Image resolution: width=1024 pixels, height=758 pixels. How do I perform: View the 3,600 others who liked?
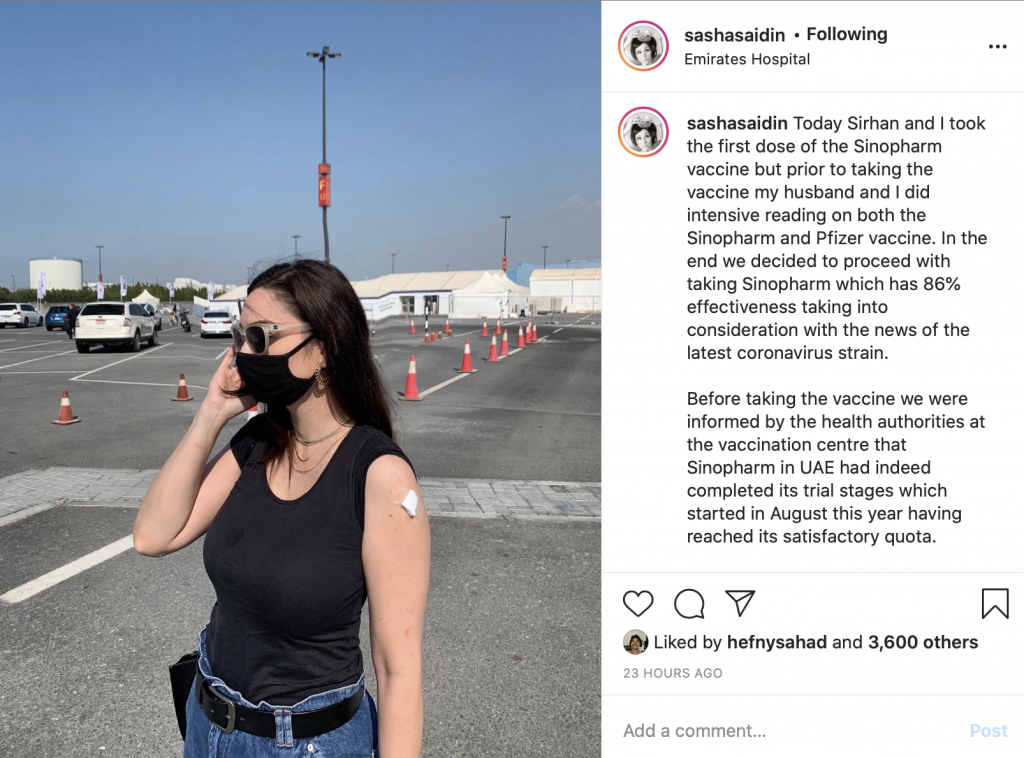click(x=923, y=642)
